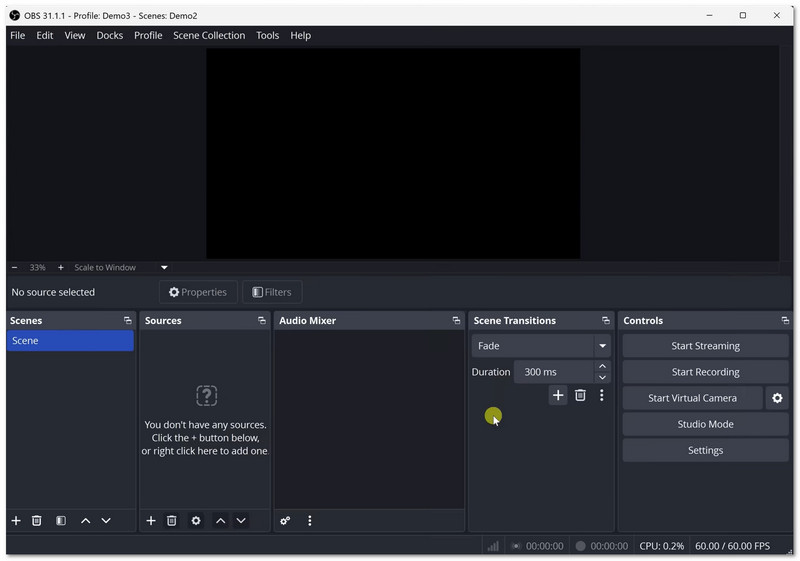Float the Sources dock panel

262,321
